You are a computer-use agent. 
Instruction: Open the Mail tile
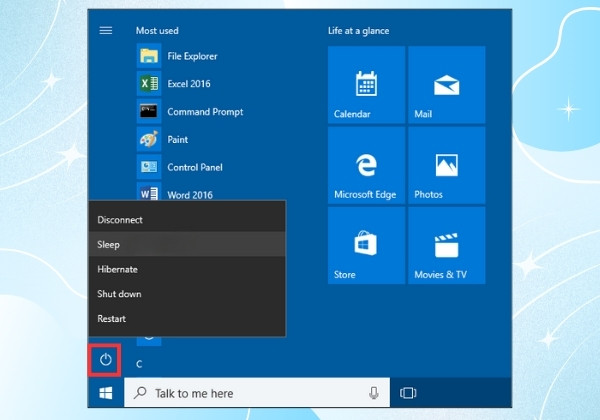click(447, 85)
